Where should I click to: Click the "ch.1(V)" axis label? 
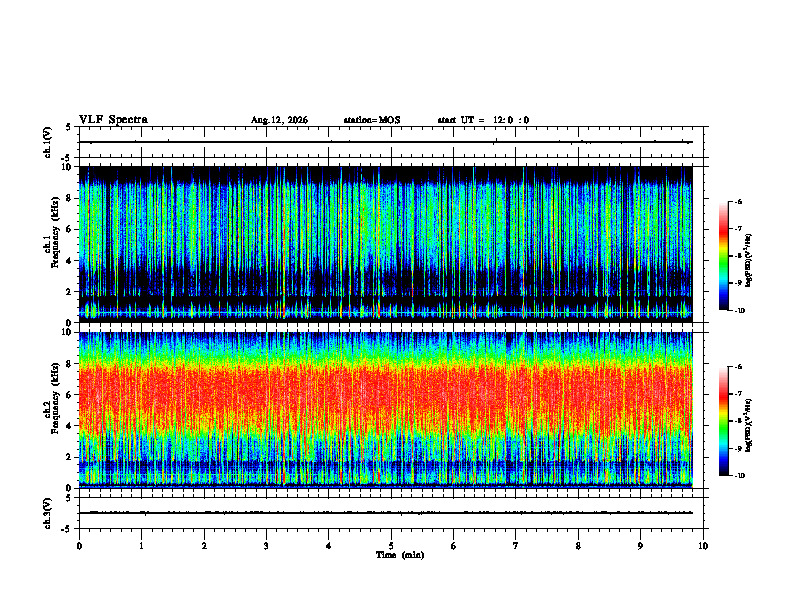47,142
